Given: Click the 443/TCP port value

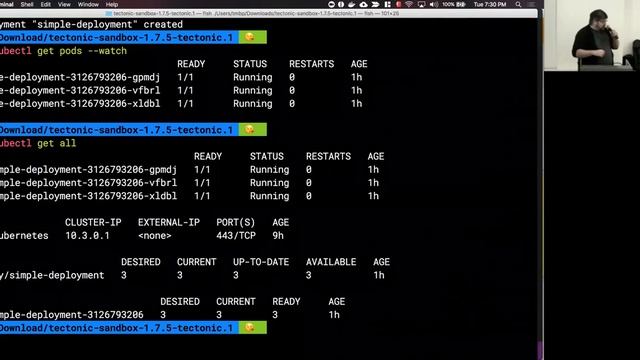Looking at the screenshot, I should (236, 236).
